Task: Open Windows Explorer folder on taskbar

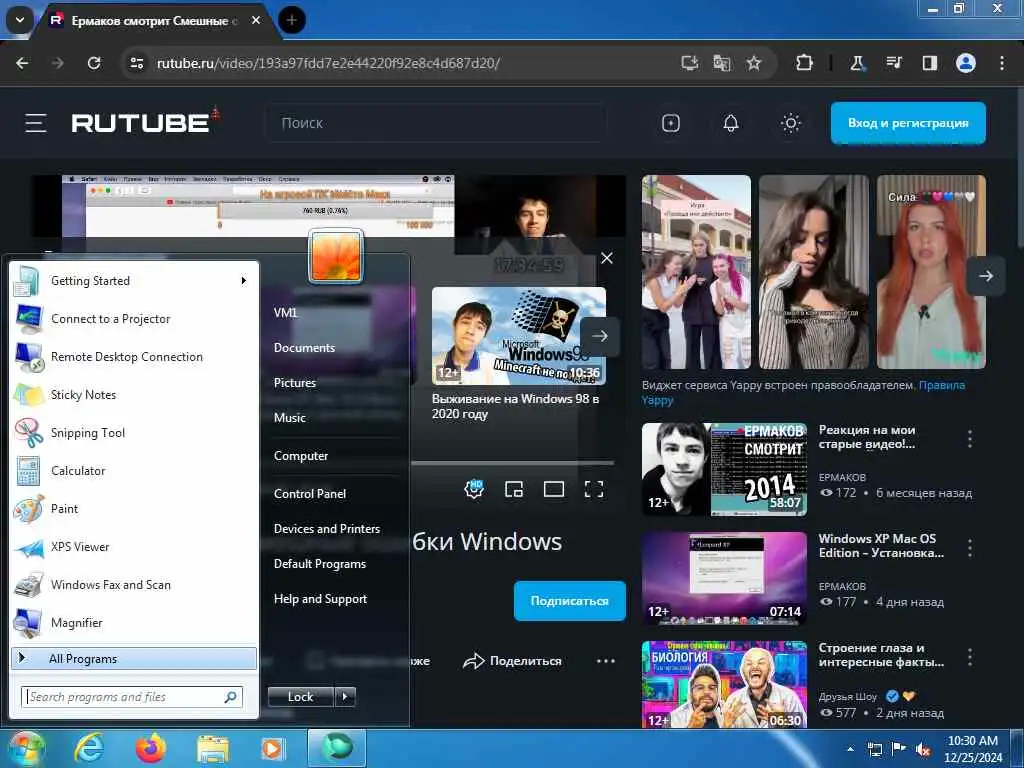Action: tap(213, 749)
